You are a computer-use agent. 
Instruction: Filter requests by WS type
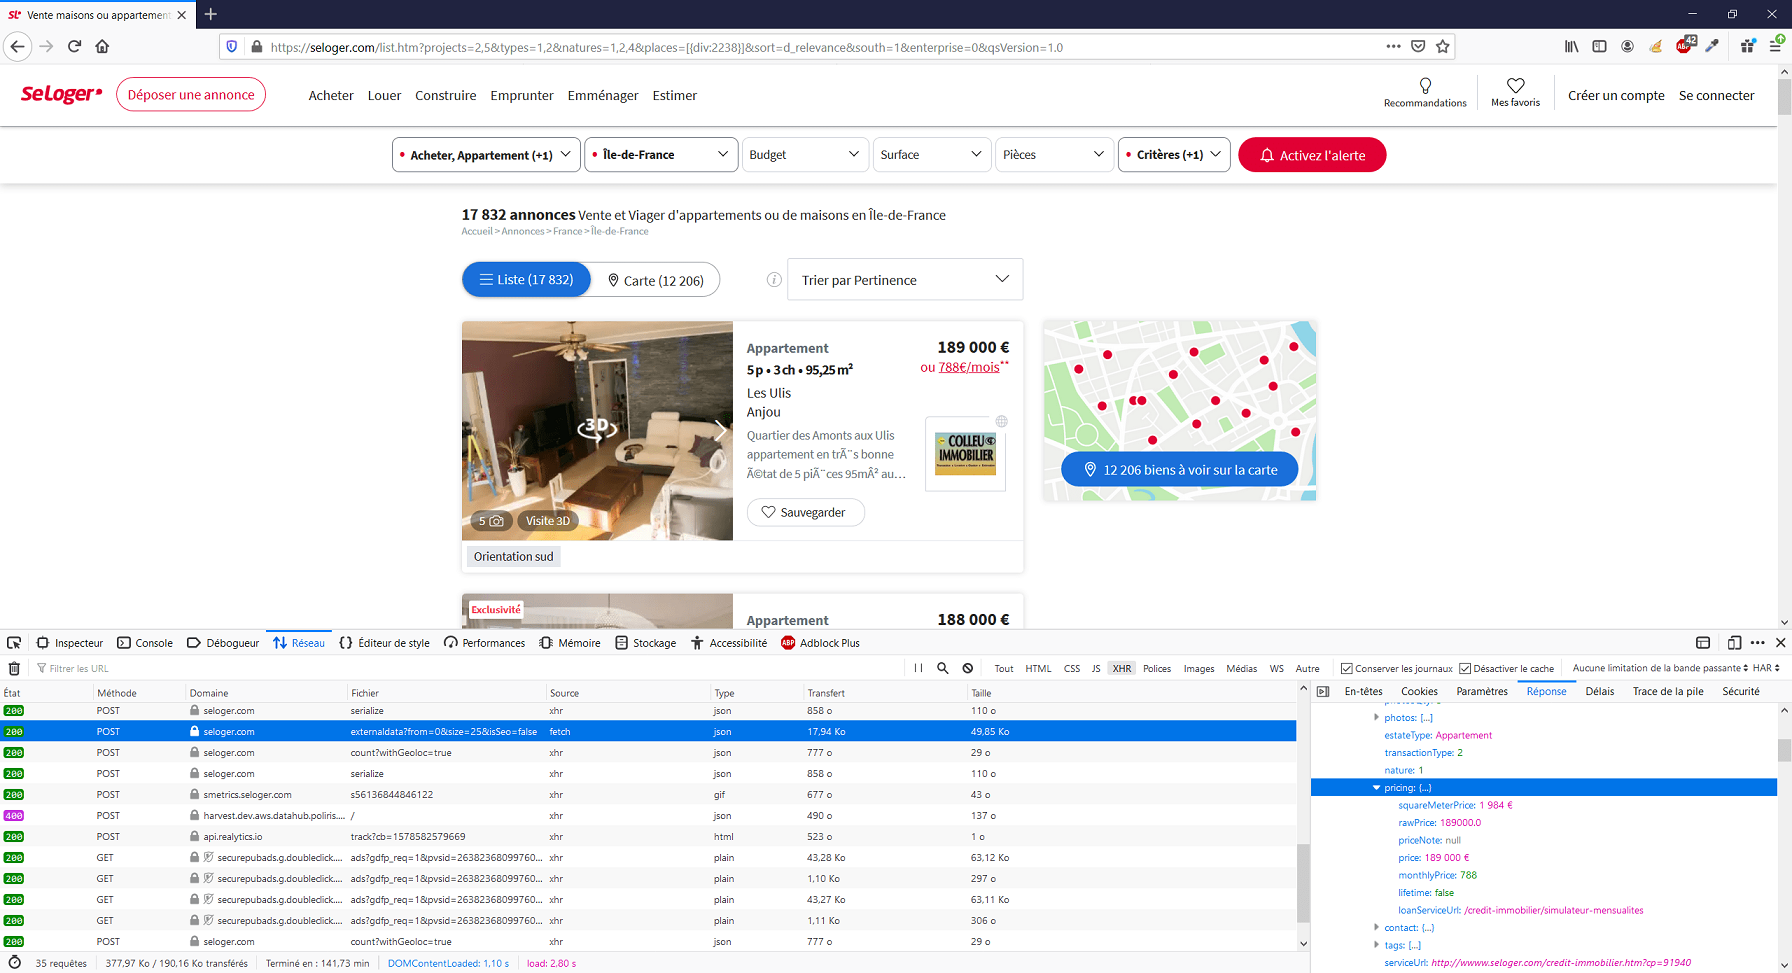pyautogui.click(x=1277, y=668)
